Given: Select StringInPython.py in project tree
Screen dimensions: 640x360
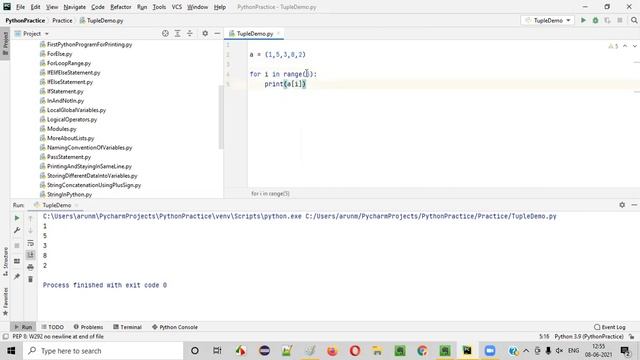Looking at the screenshot, I should 69,195.
